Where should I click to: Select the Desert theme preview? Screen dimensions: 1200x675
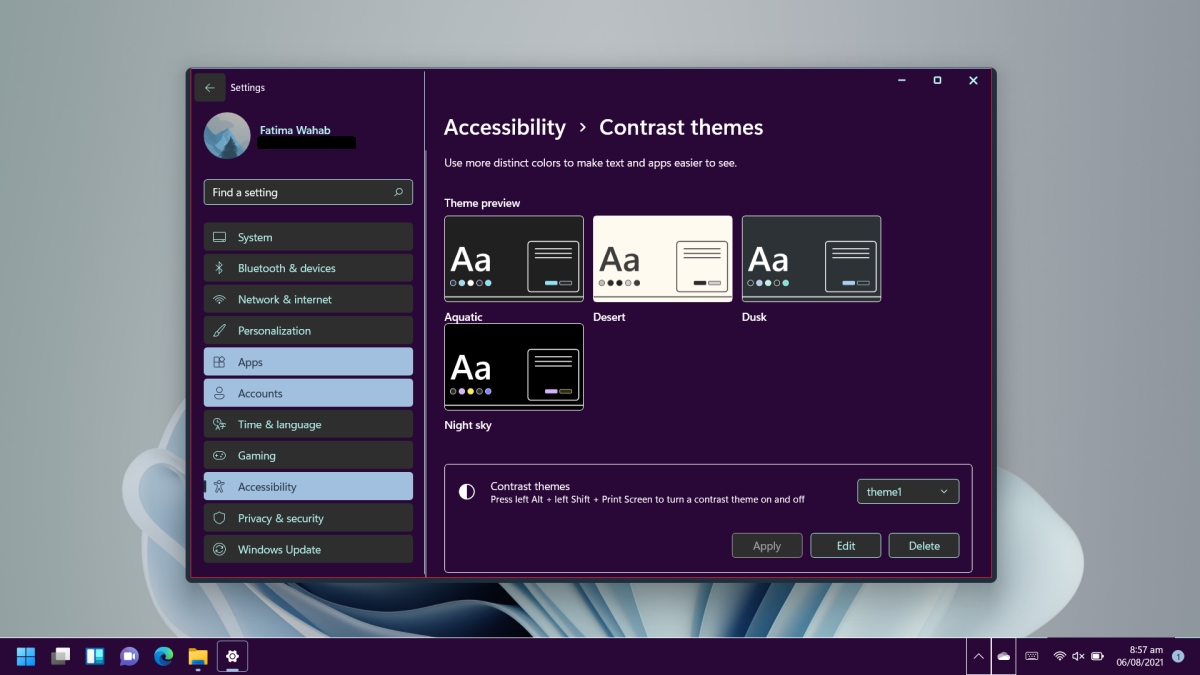click(663, 258)
